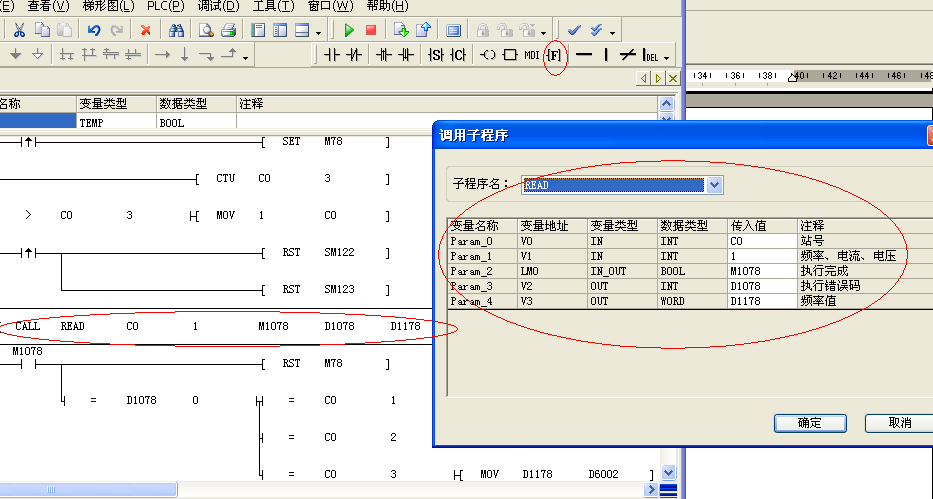This screenshot has height=499, width=933.
Task: Click the binoculars Find icon
Action: point(176,30)
